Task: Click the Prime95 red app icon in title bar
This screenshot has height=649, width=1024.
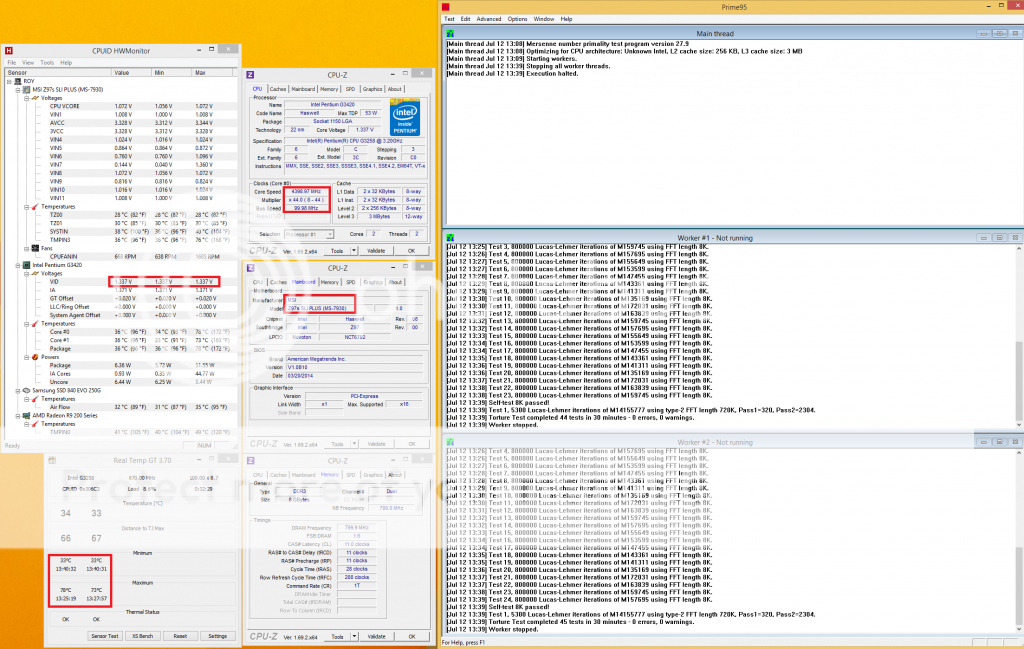Action: coord(446,6)
